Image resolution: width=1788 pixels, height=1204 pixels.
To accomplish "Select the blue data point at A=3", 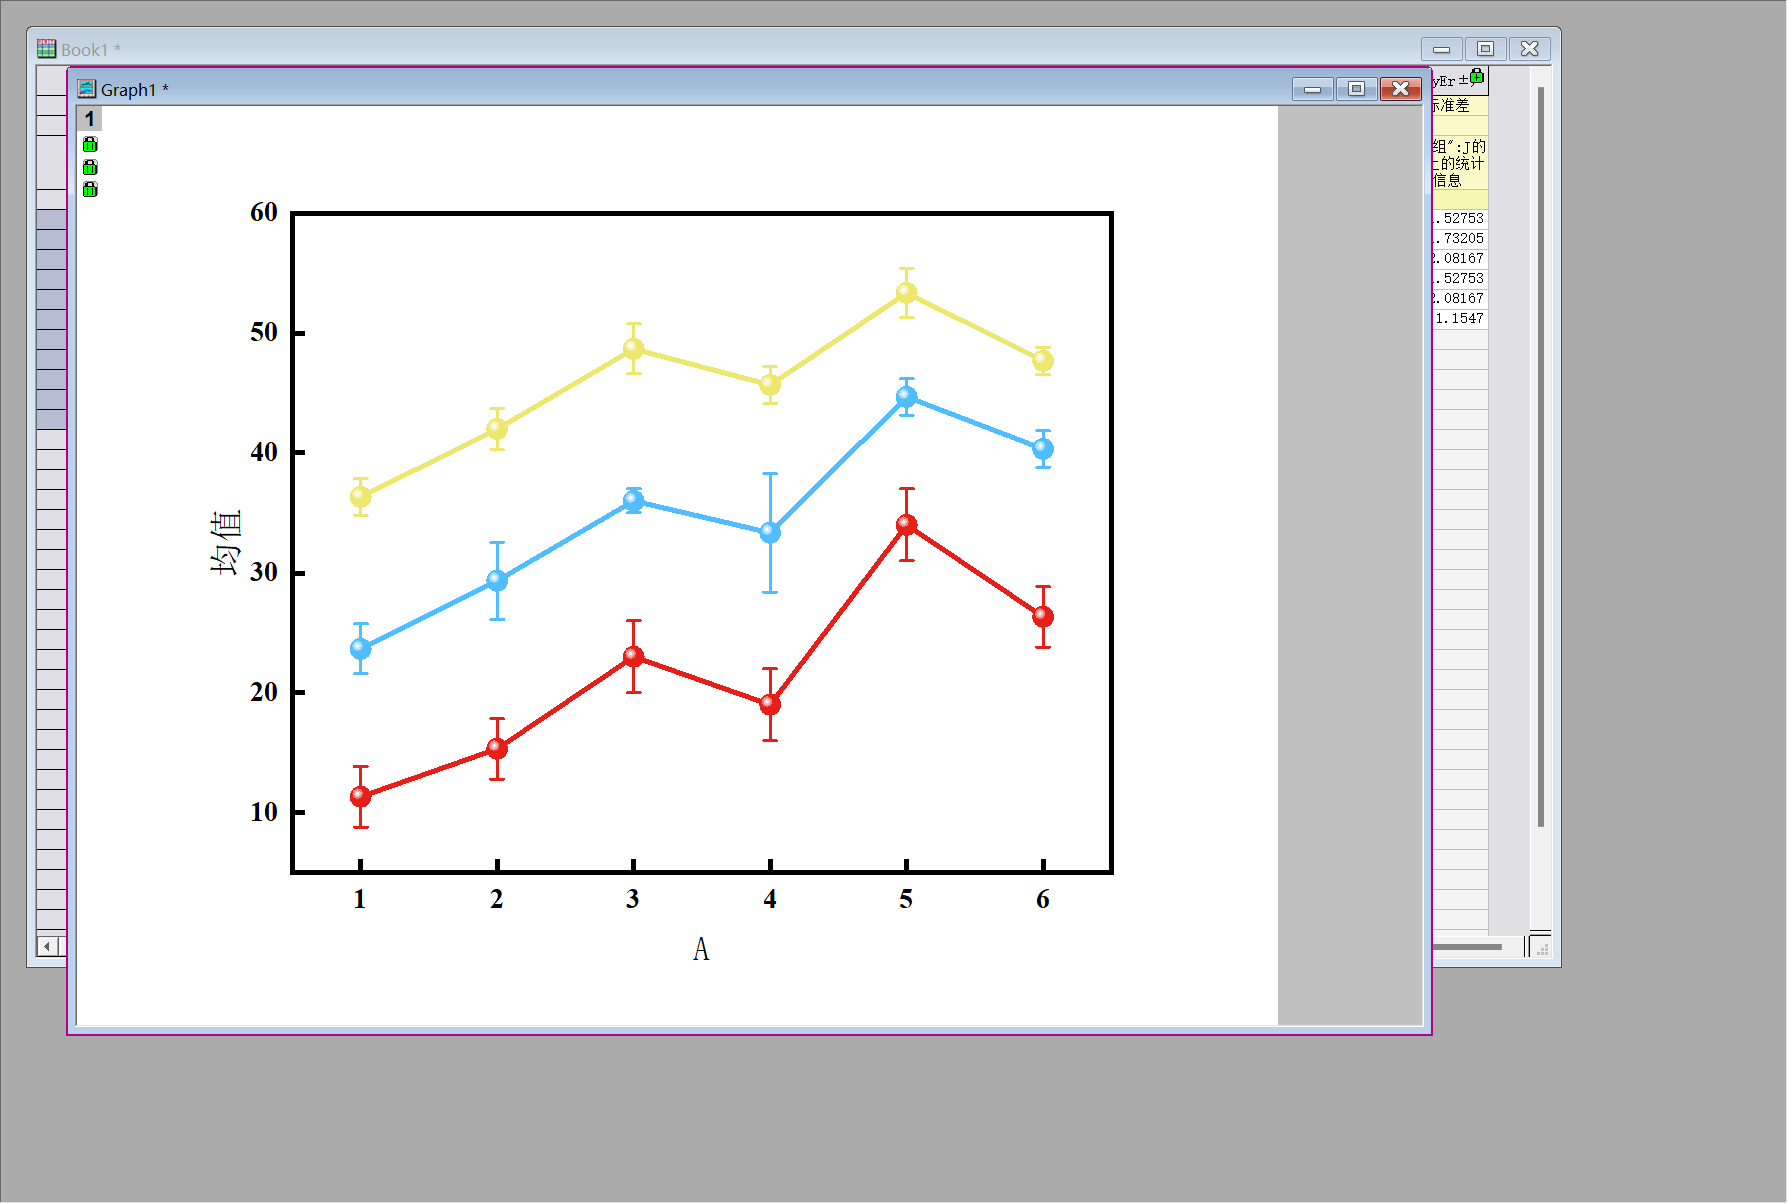I will pyautogui.click(x=634, y=500).
